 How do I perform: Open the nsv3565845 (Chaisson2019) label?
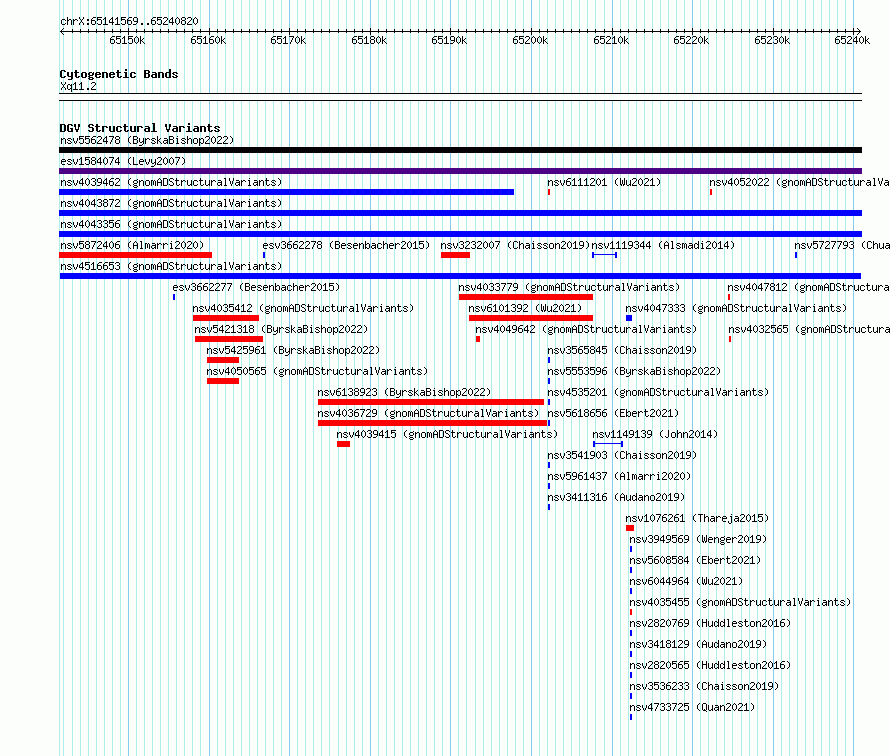[622, 350]
